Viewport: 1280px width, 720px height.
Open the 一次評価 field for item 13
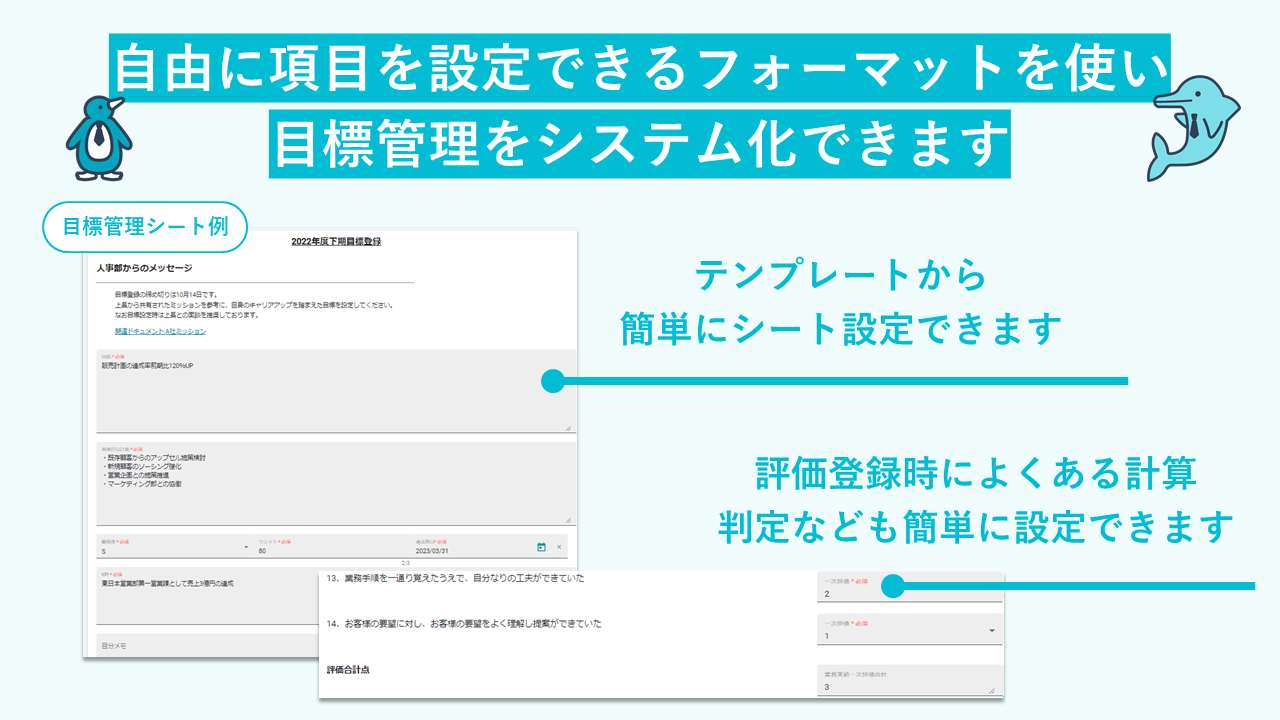coord(908,589)
